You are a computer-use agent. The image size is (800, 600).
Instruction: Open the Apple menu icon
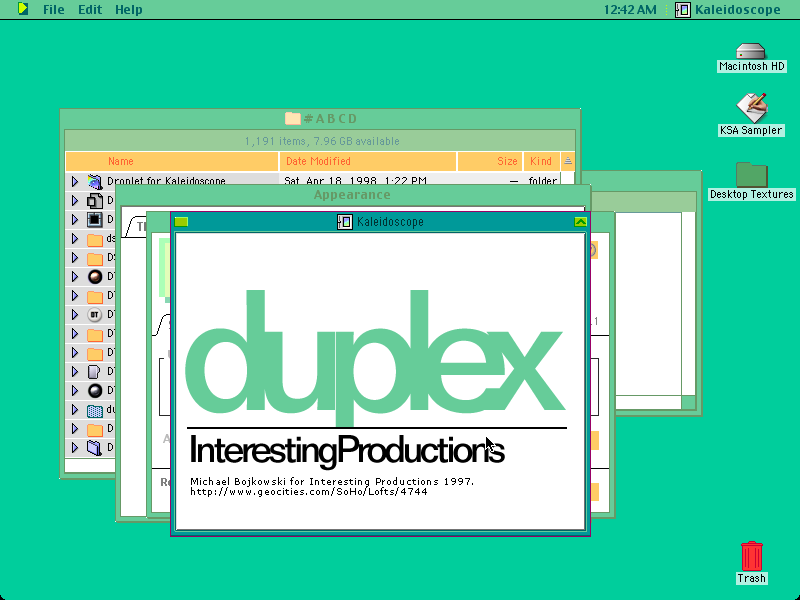coord(23,9)
